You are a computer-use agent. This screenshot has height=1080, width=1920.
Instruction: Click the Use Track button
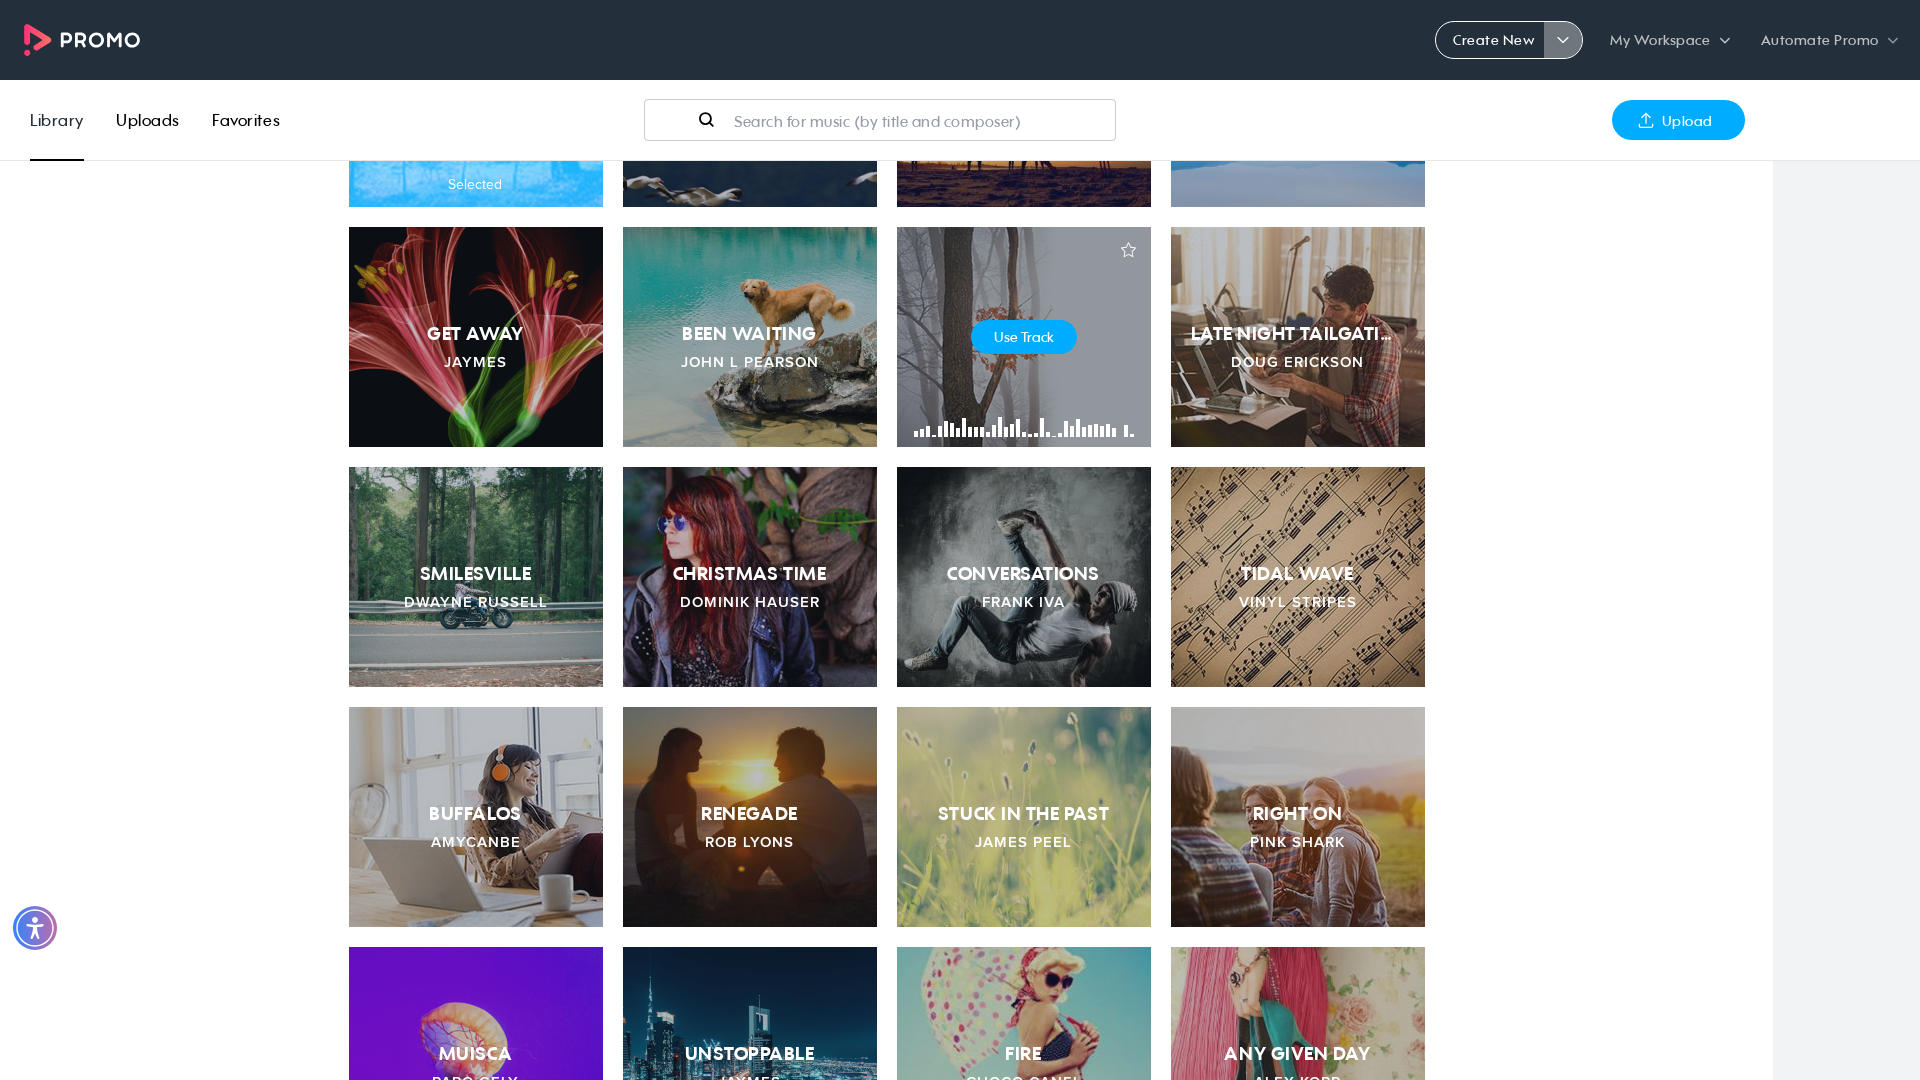(x=1024, y=337)
